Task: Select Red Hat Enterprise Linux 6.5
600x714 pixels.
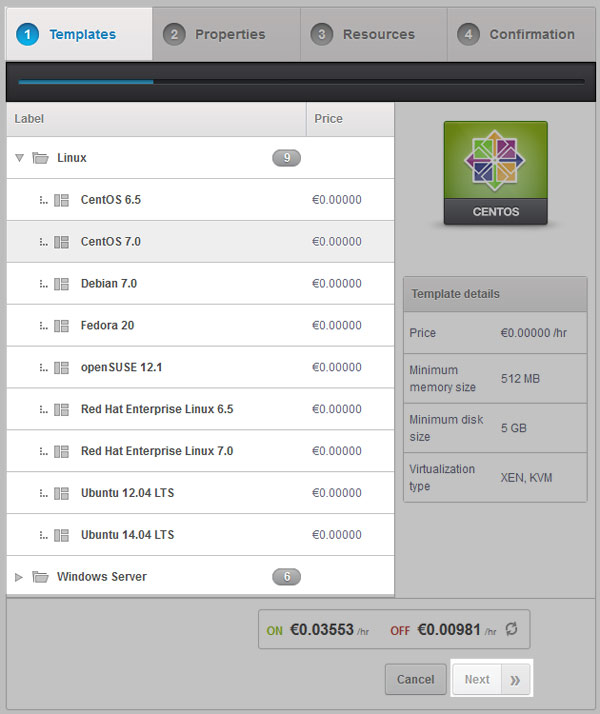Action: [200, 409]
